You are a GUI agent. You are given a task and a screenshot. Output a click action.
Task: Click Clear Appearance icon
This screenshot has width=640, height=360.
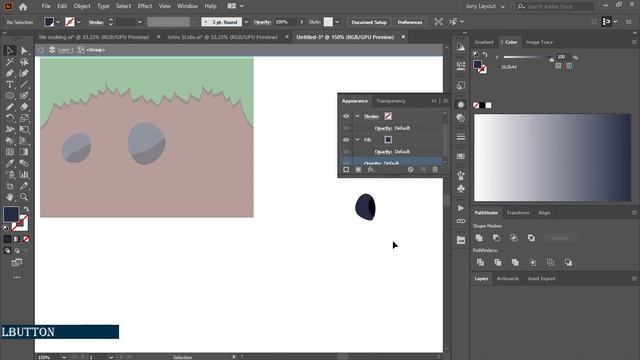pyautogui.click(x=411, y=169)
